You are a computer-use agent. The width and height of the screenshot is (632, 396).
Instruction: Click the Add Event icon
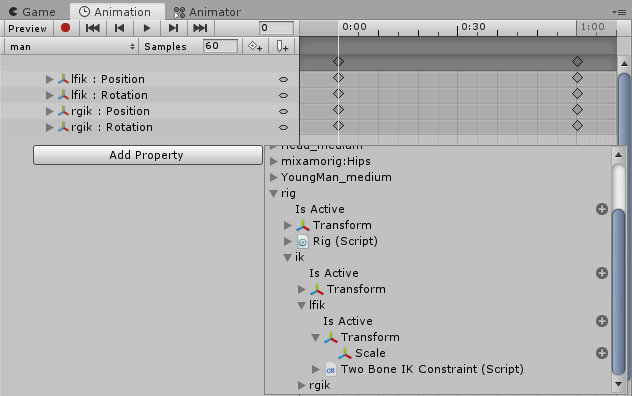click(282, 46)
